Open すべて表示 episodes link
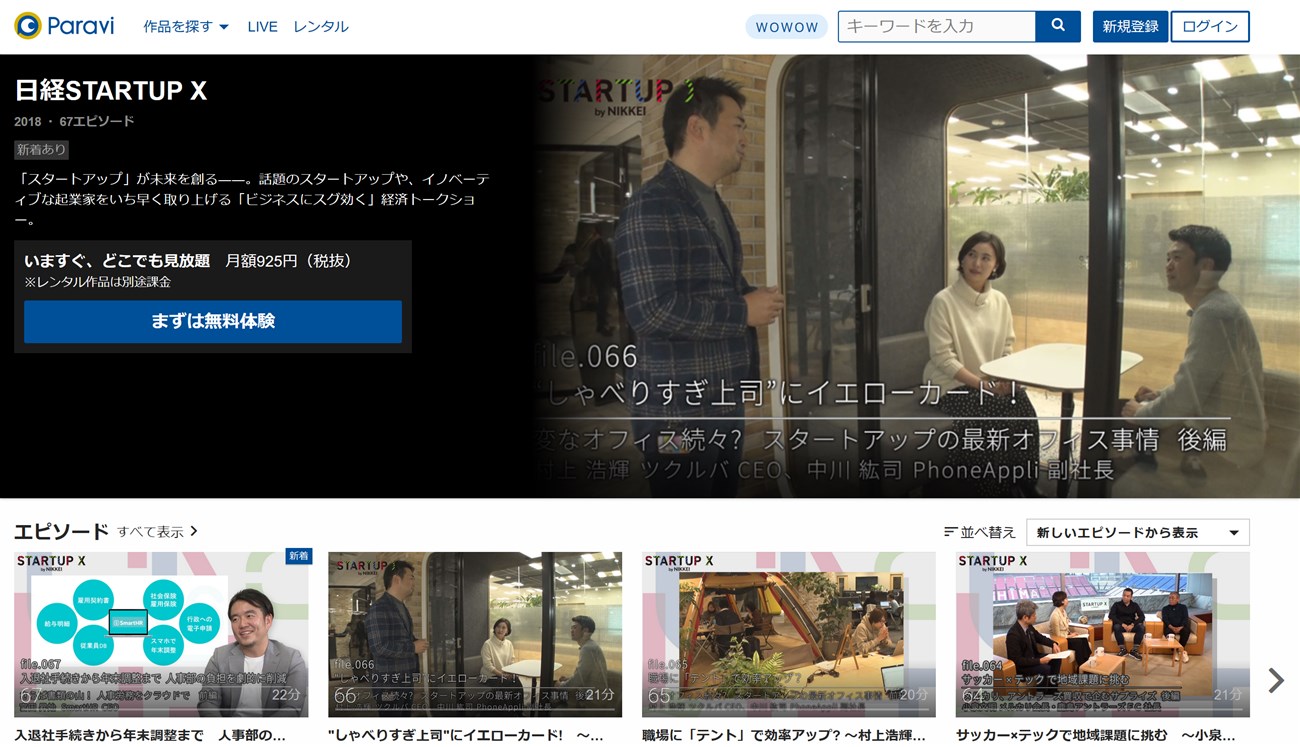This screenshot has width=1300, height=747. (158, 531)
